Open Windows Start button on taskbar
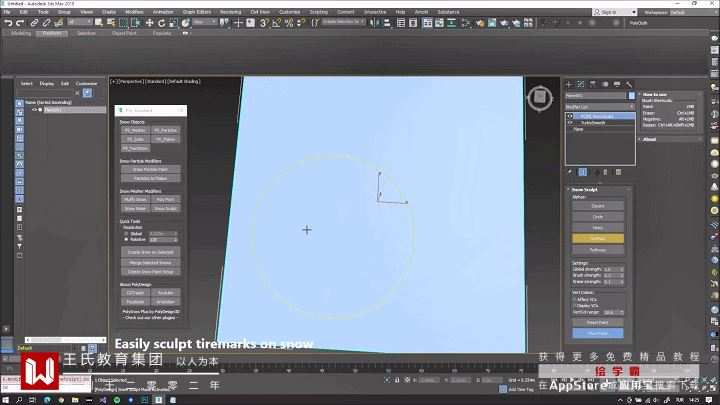Image resolution: width=720 pixels, height=405 pixels. (6, 400)
